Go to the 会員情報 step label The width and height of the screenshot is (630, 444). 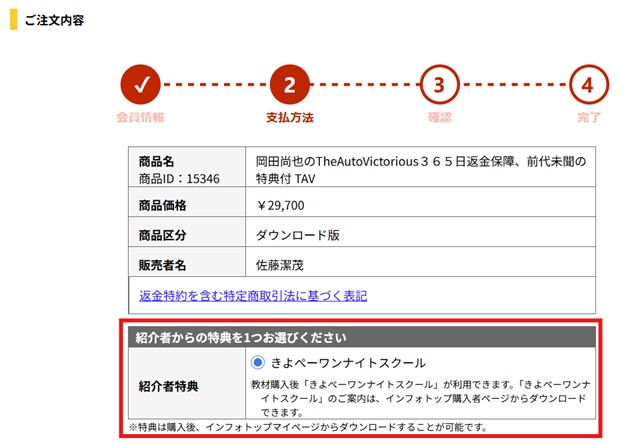click(140, 118)
